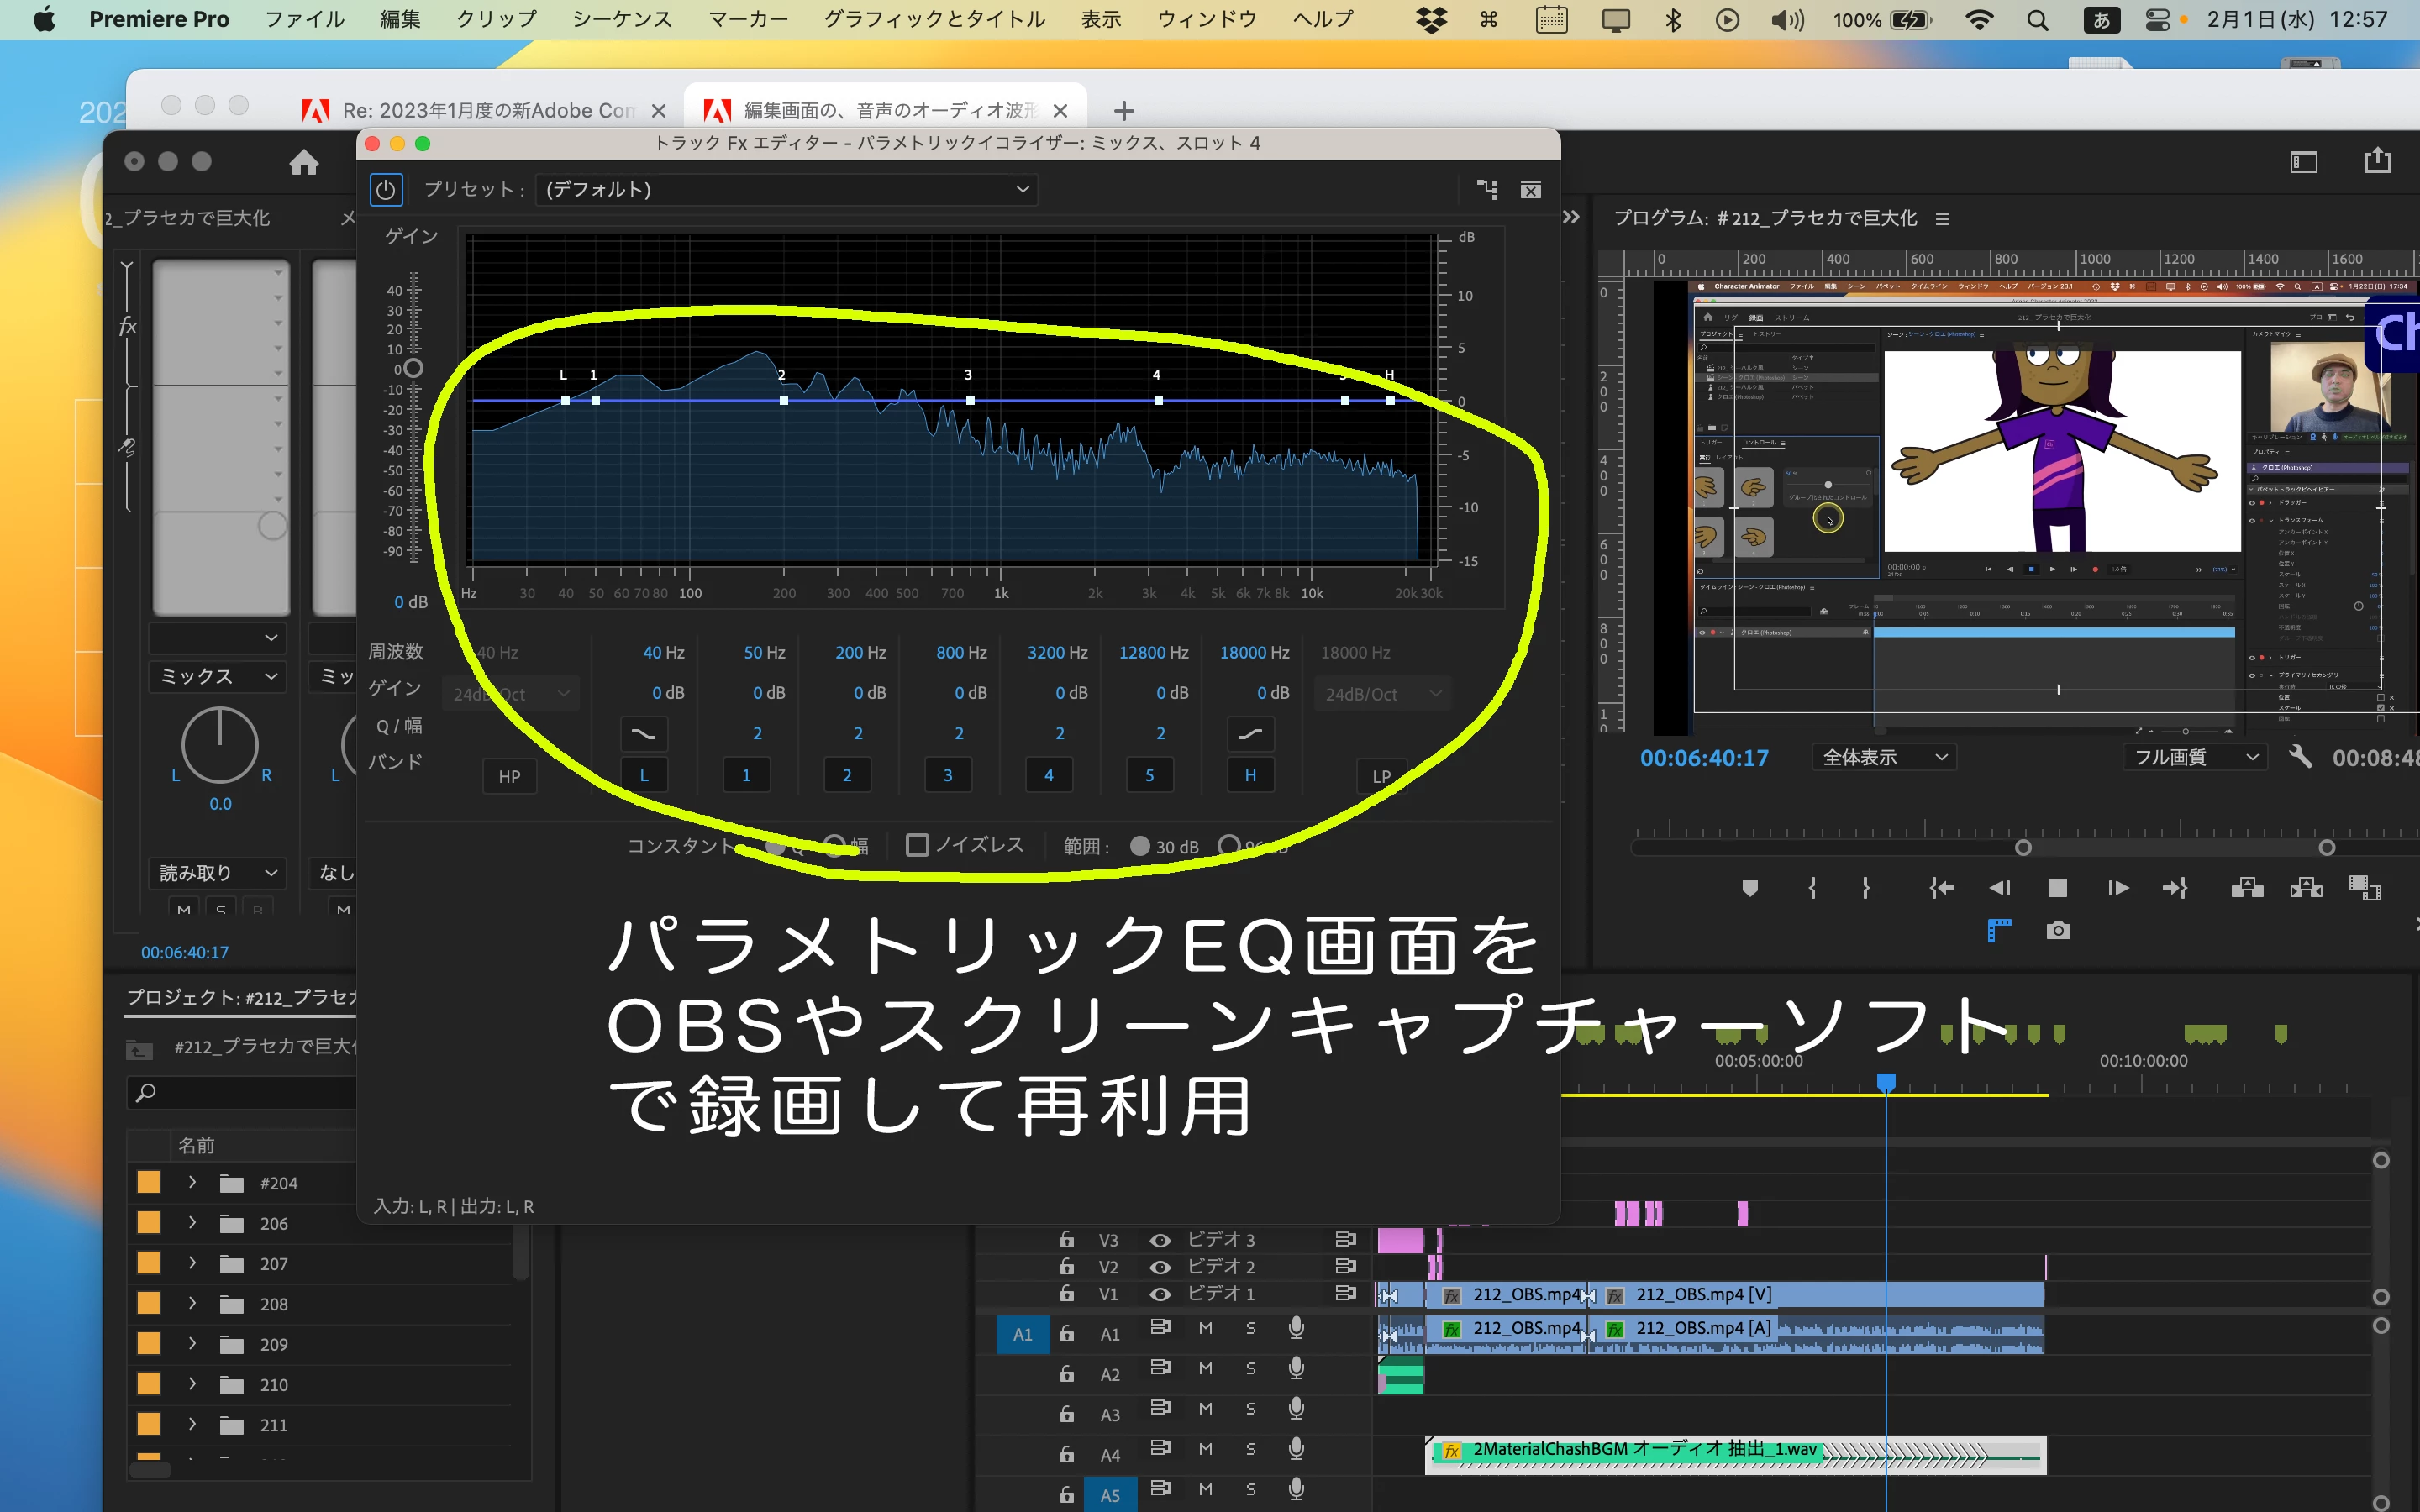Open the プリセット dropdown showing デフォルト

[x=787, y=190]
